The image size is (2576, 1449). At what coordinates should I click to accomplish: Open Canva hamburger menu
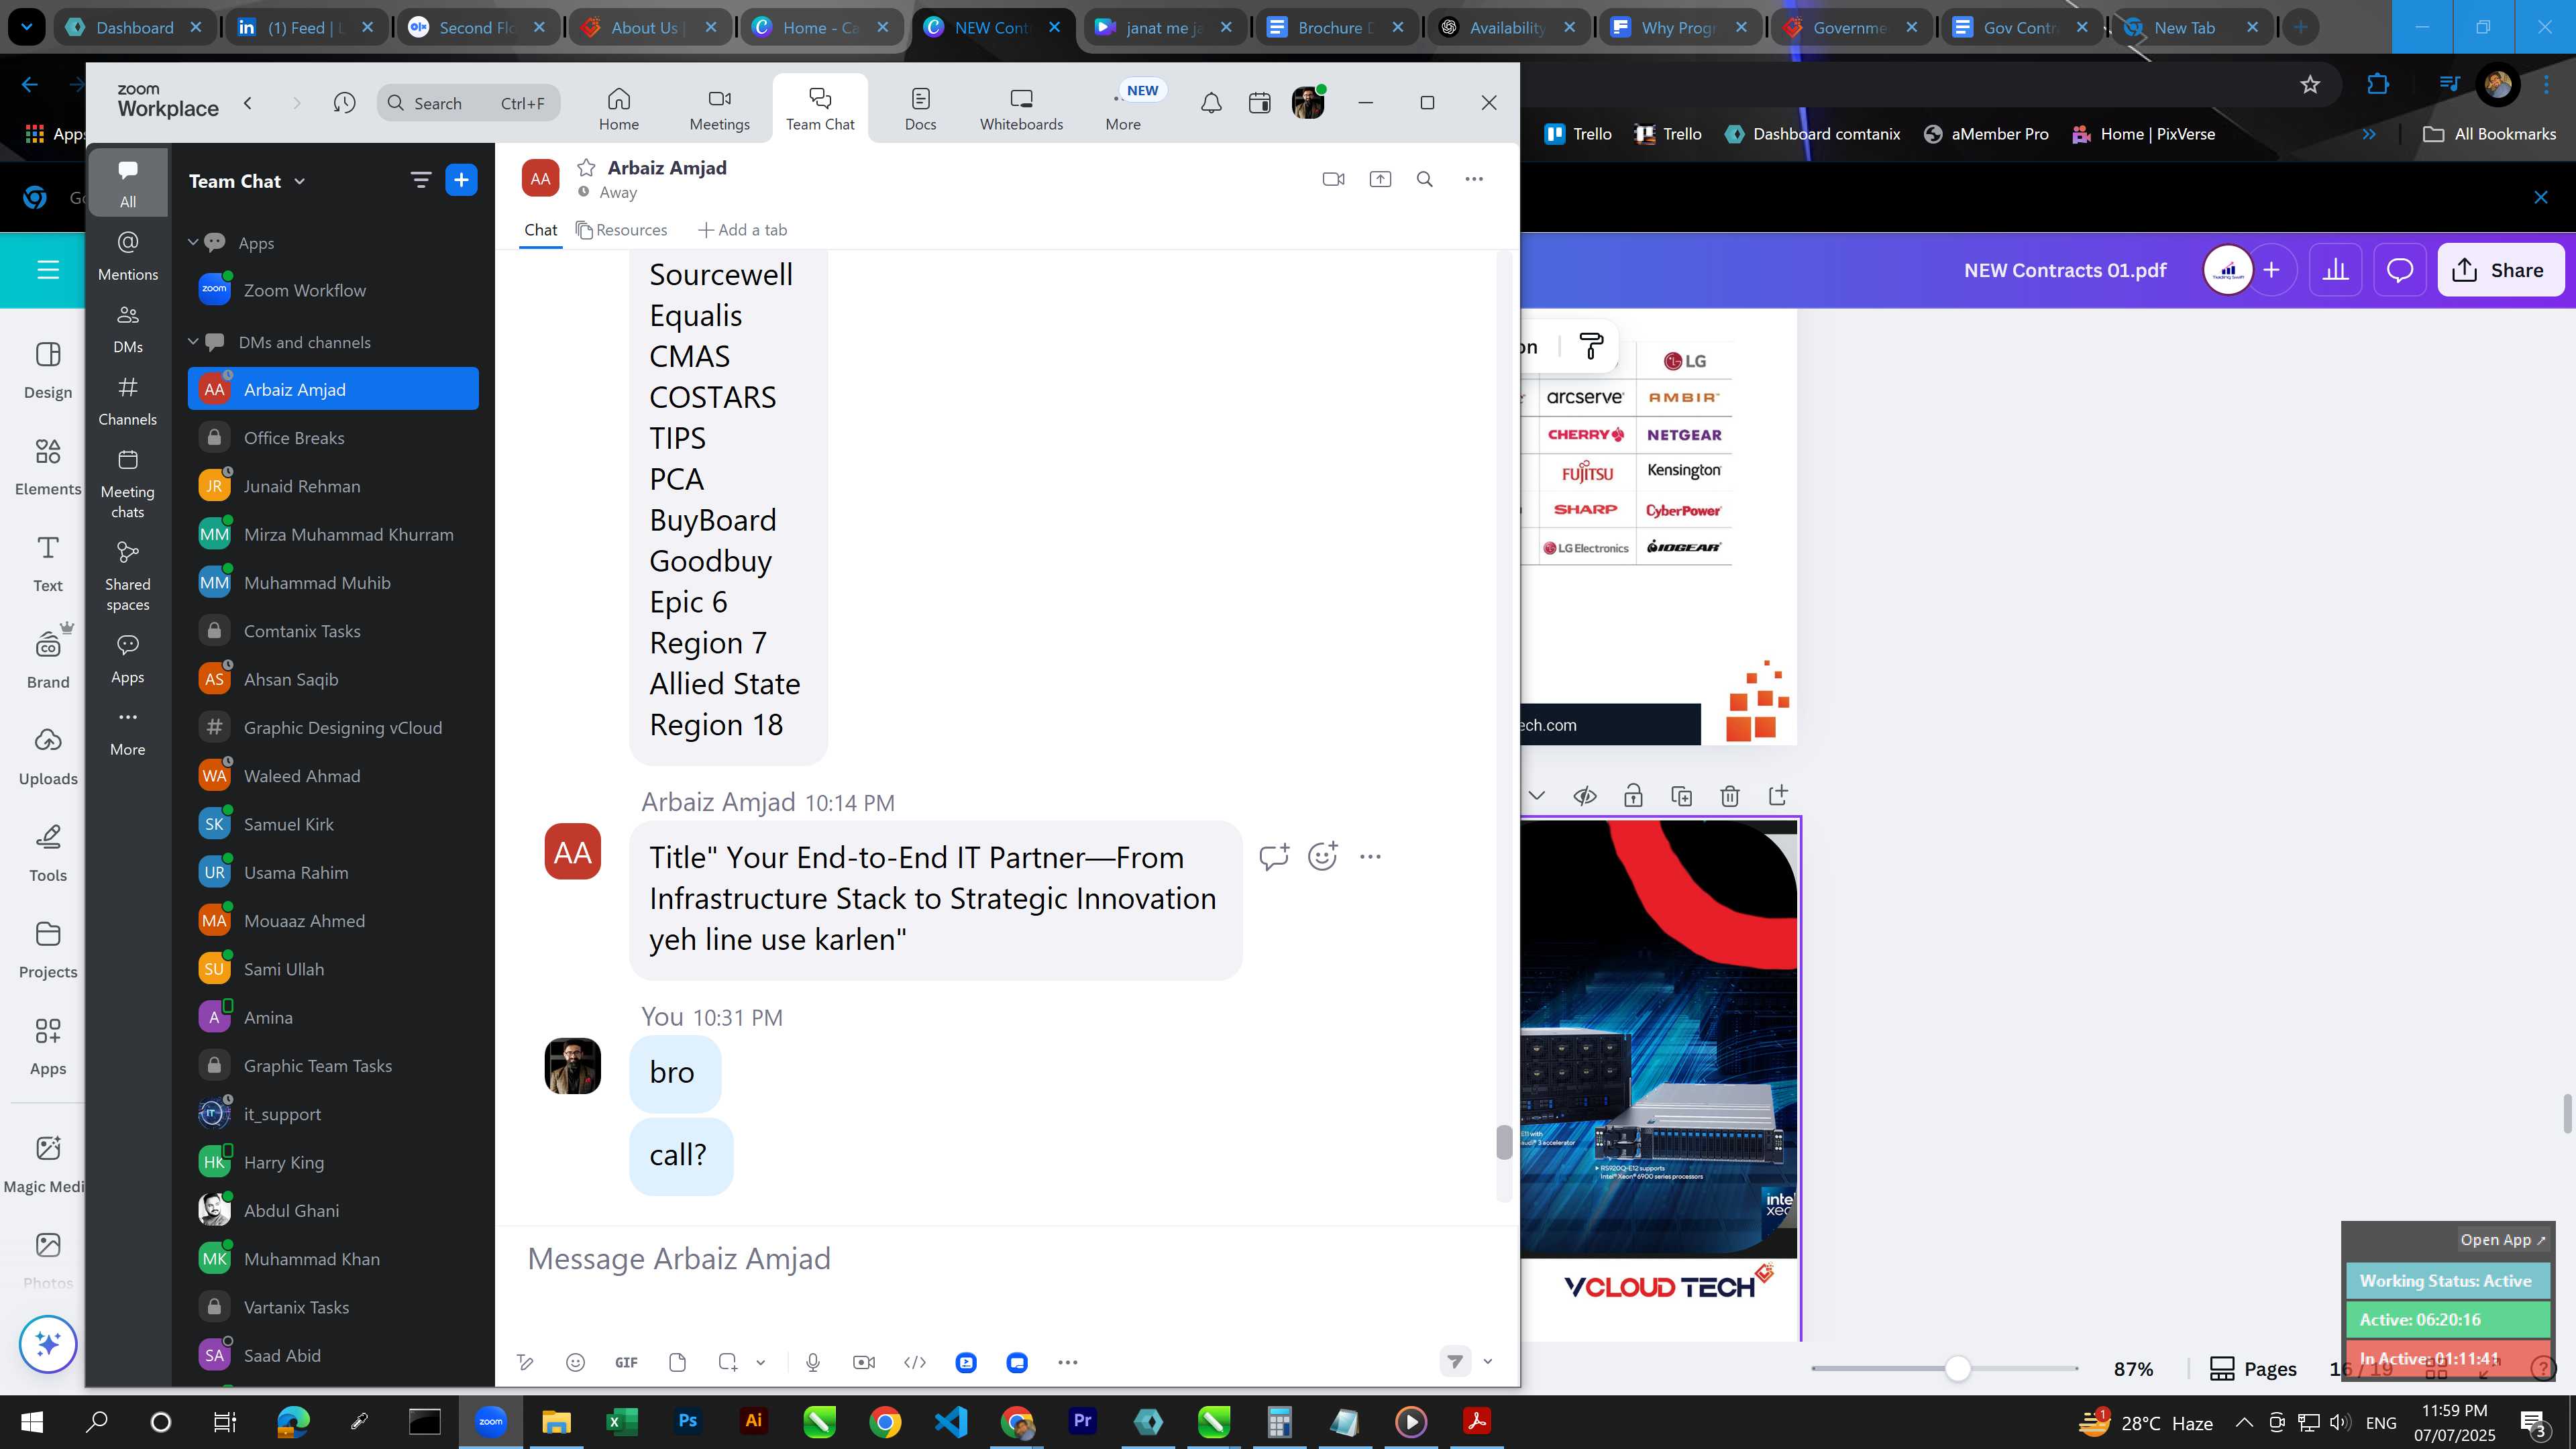47,270
